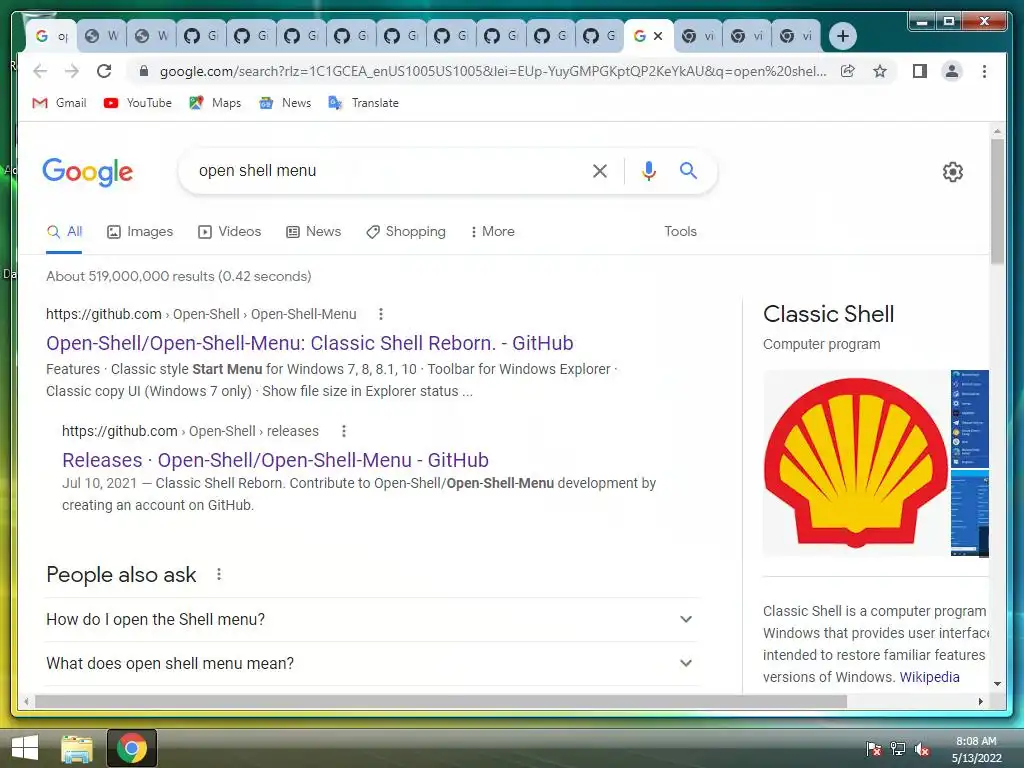Open Open-Shell-Menu Classic Shell Reborn result
The height and width of the screenshot is (768, 1024).
click(x=310, y=343)
